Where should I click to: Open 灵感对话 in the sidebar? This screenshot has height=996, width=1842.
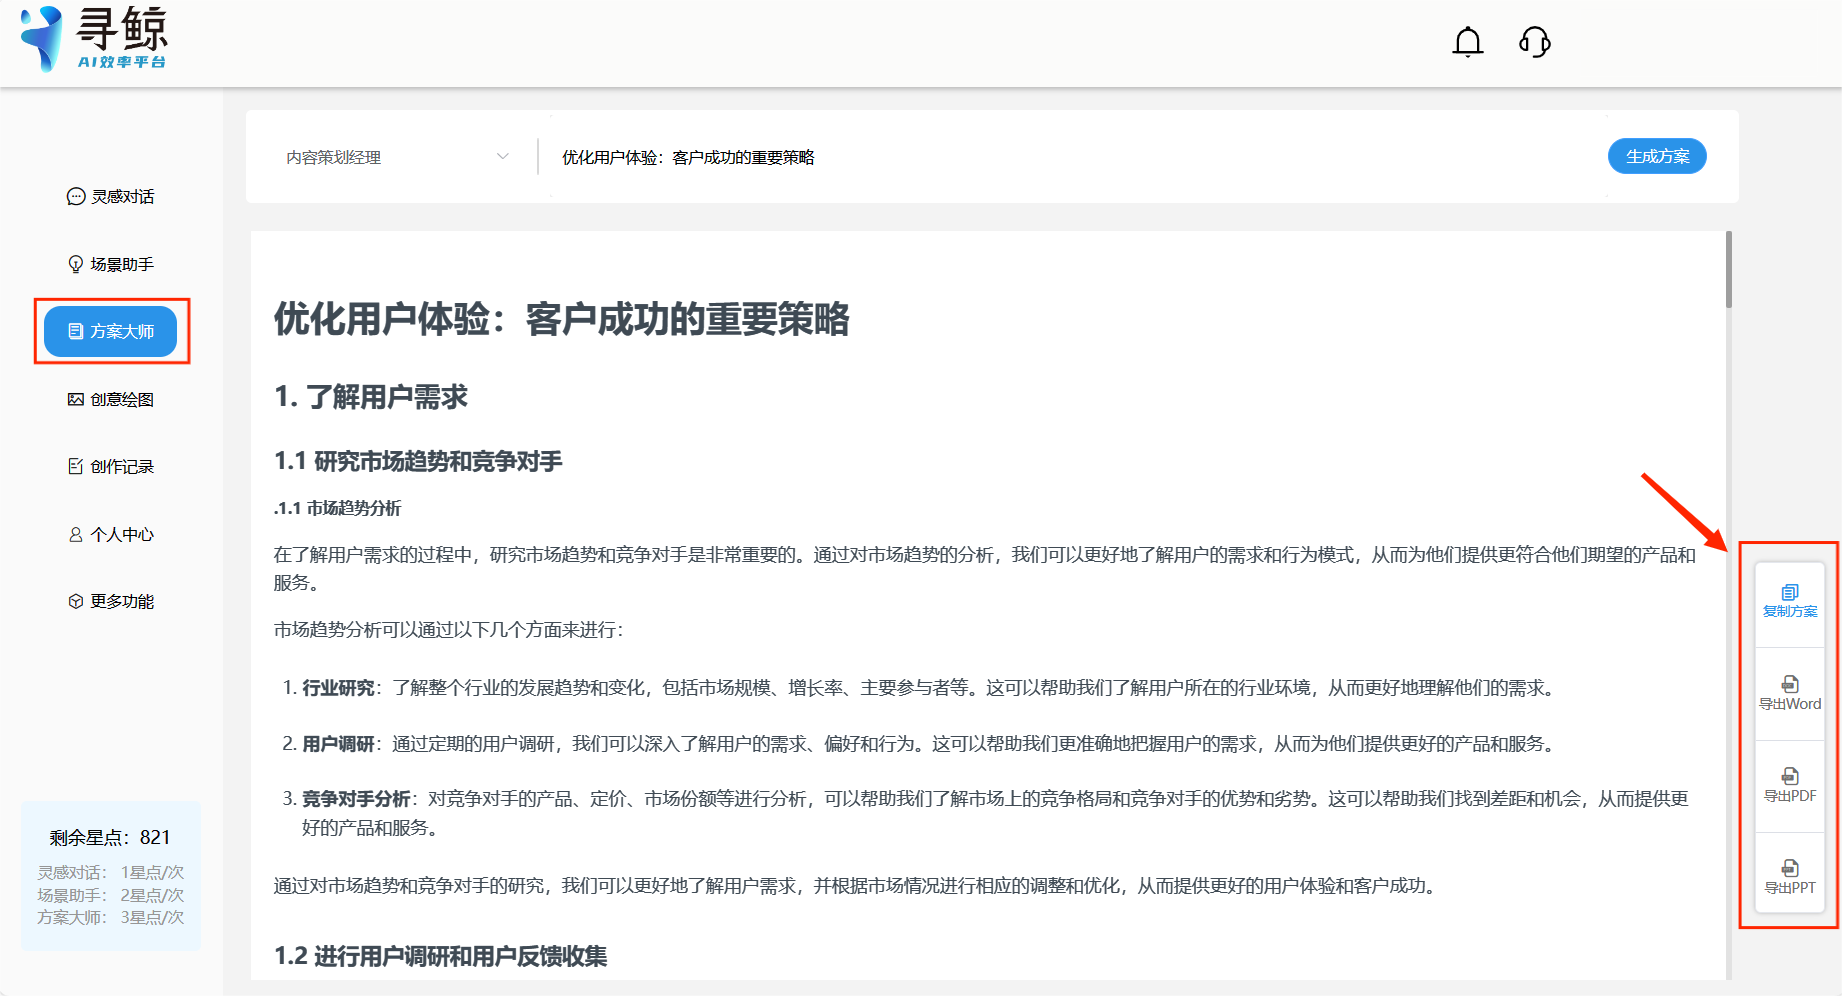click(x=111, y=197)
